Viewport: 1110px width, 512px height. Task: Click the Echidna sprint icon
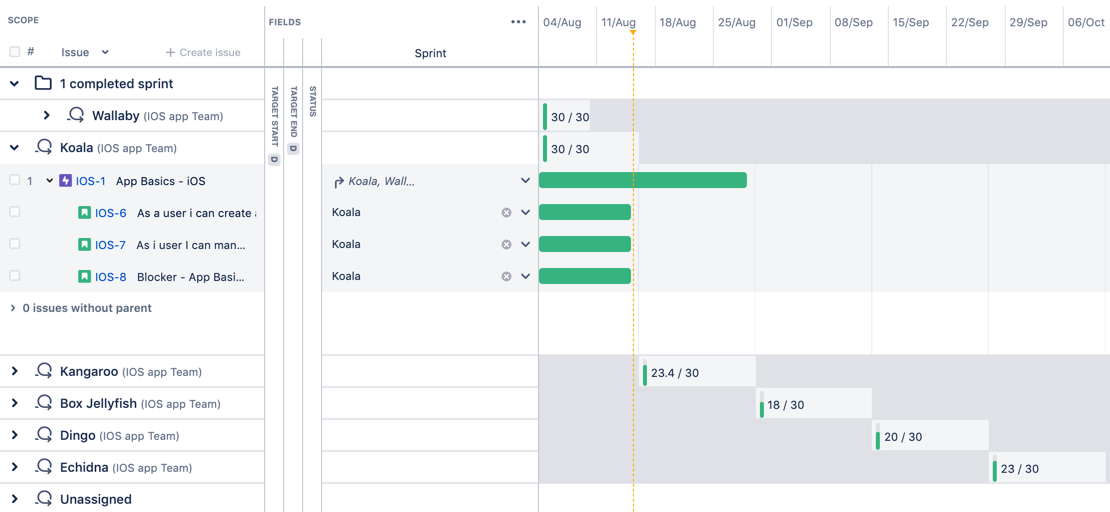pyautogui.click(x=44, y=467)
